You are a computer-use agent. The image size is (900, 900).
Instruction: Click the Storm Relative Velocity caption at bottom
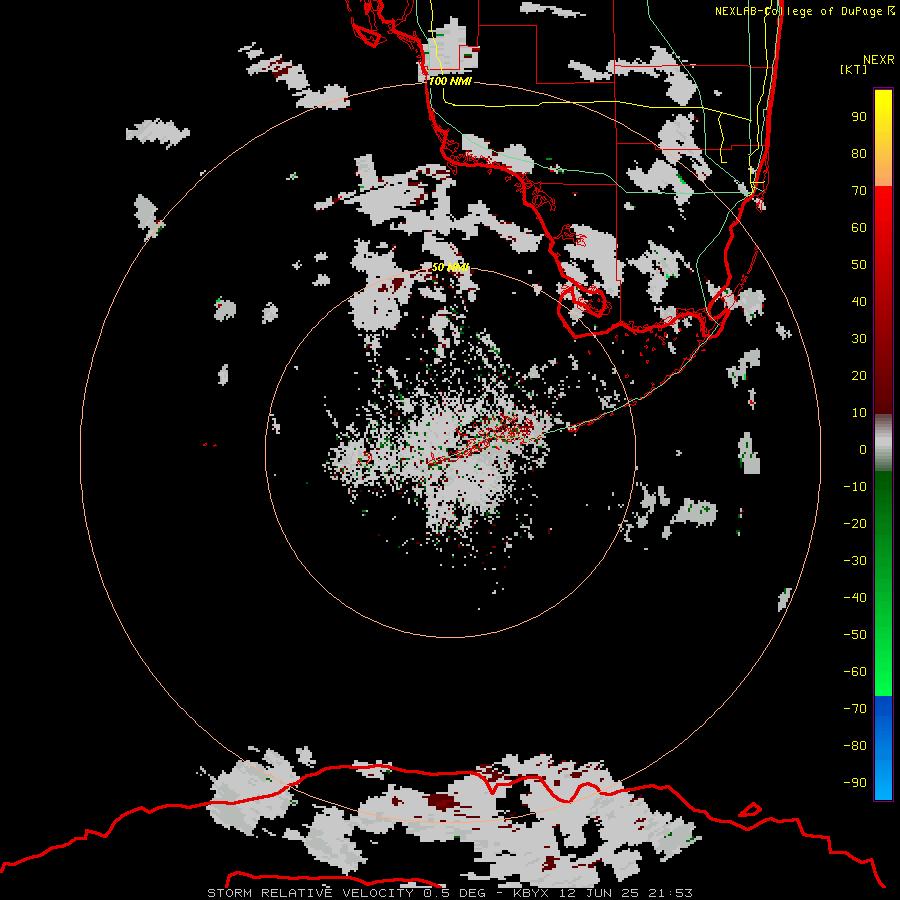click(449, 893)
